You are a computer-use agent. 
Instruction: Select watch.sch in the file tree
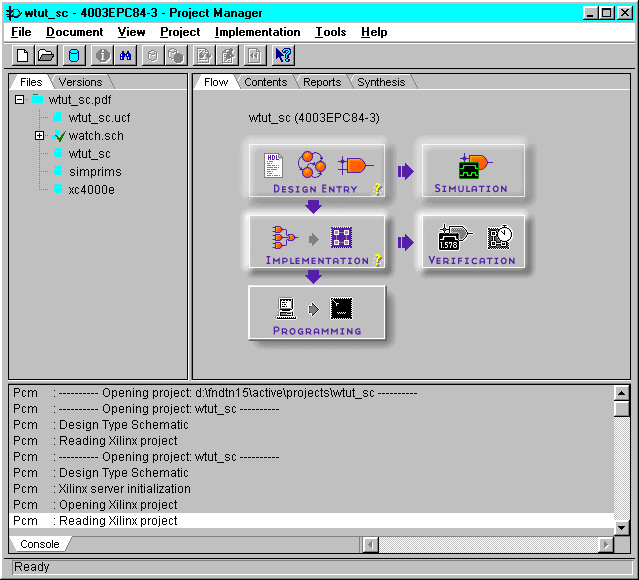tap(96, 136)
